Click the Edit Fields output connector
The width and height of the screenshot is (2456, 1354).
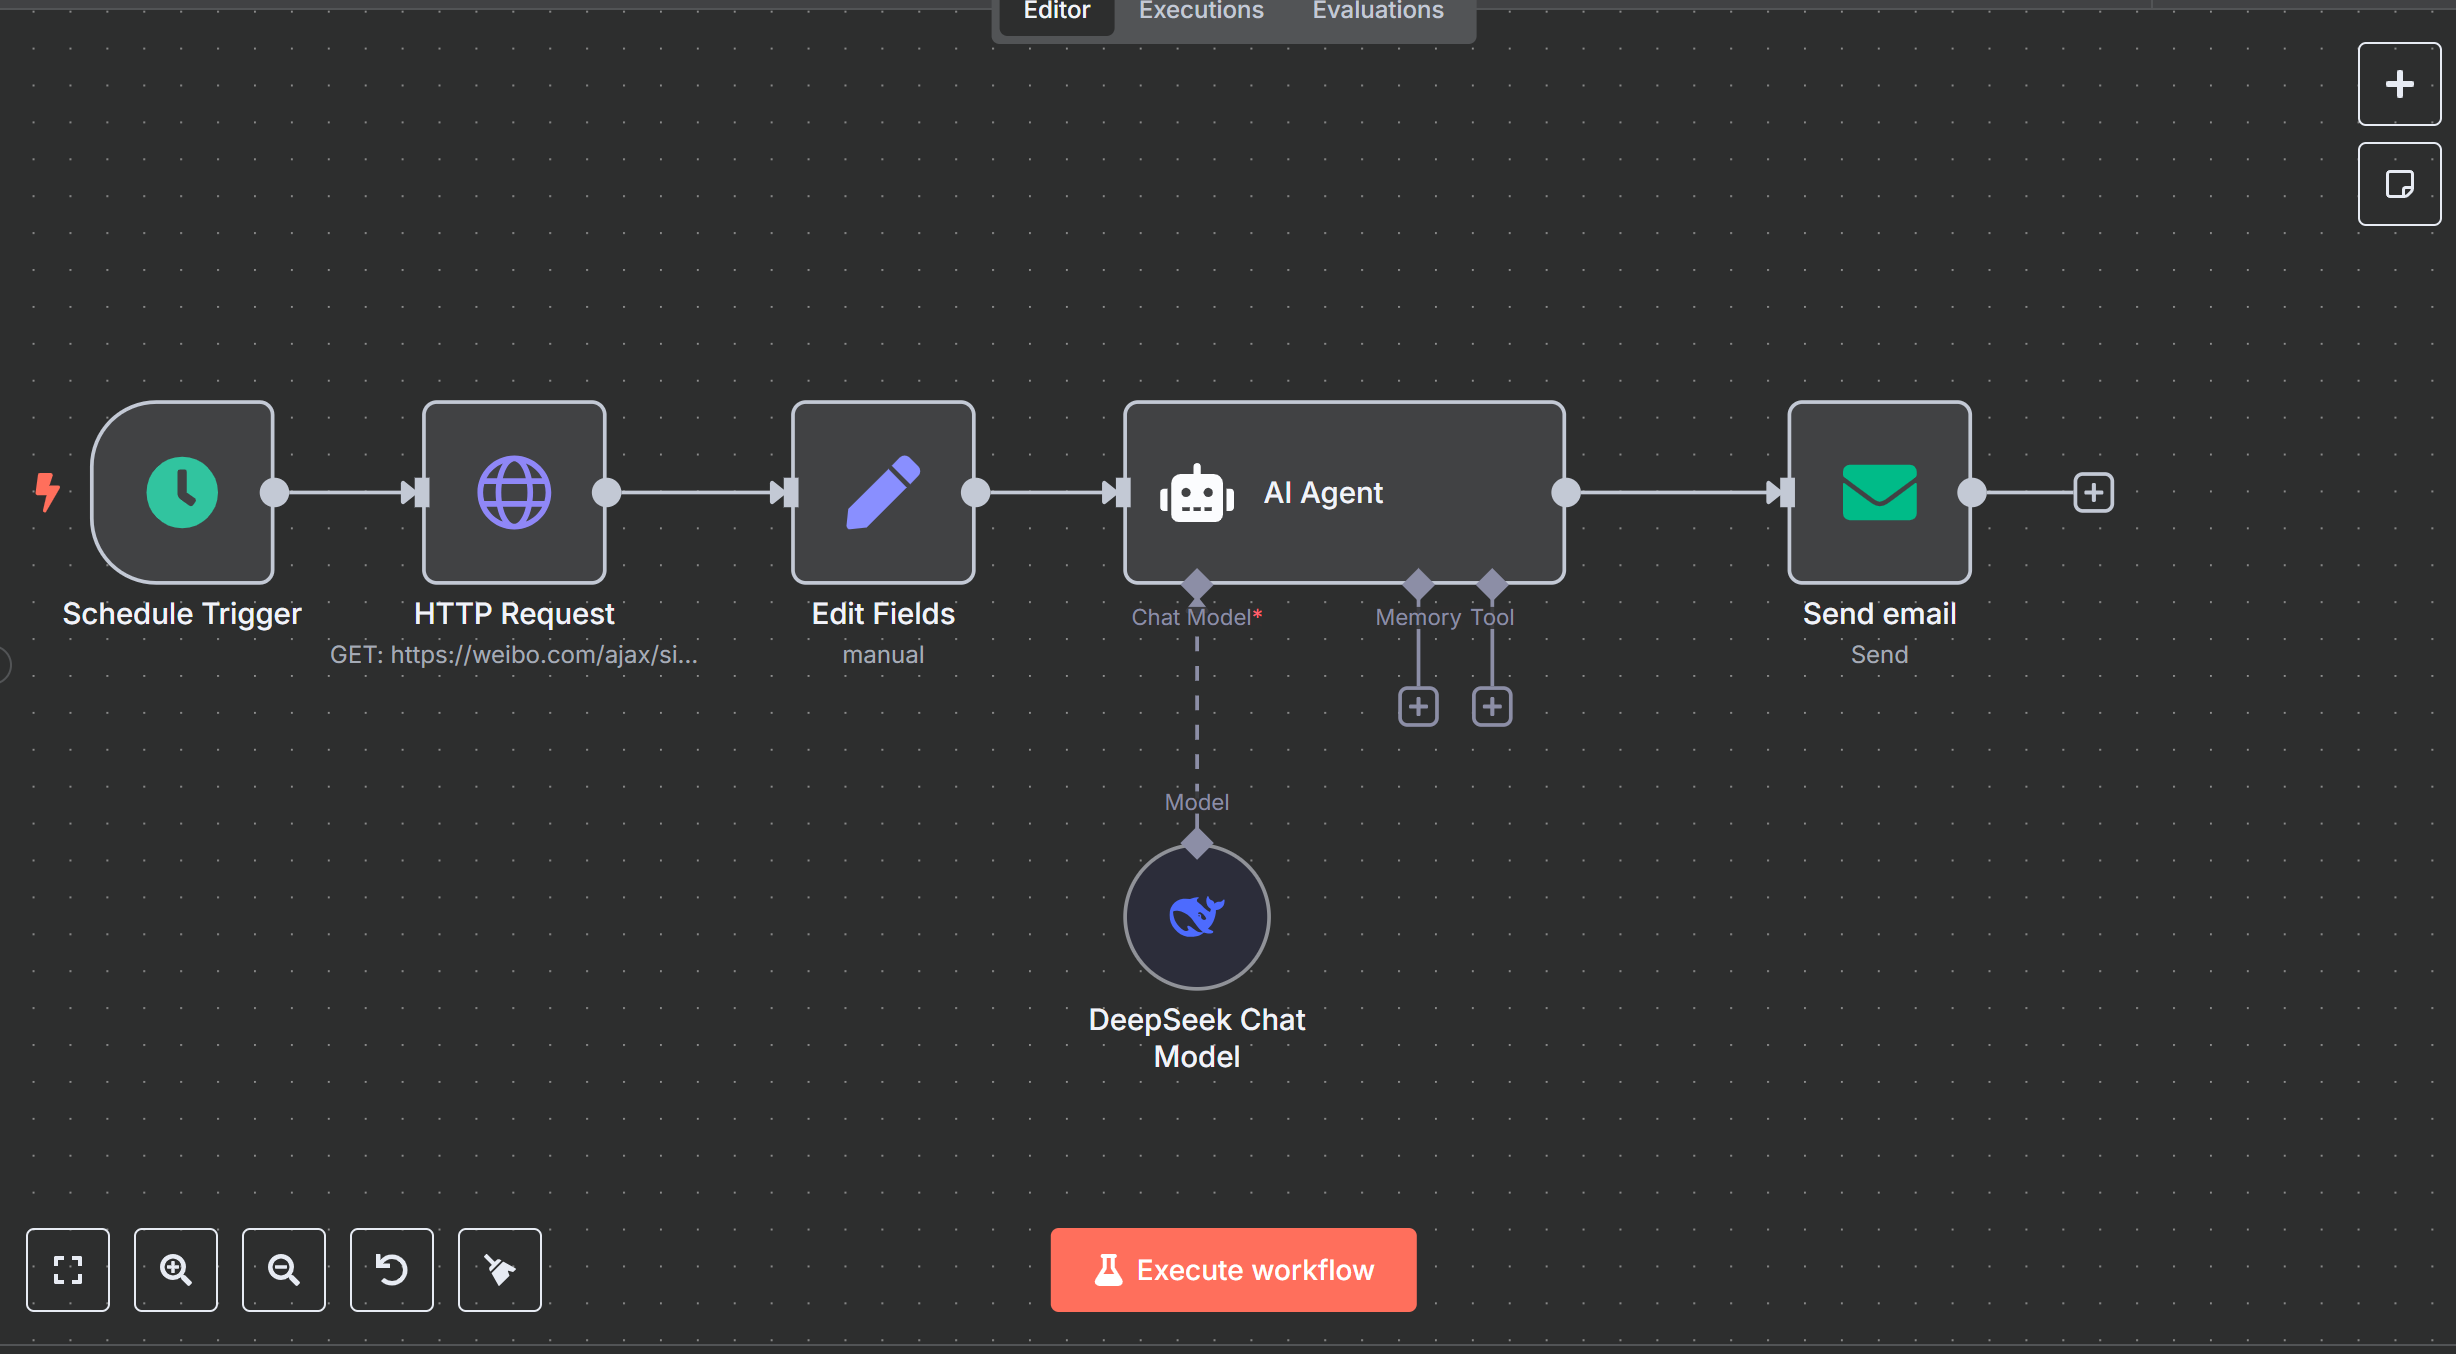pos(976,492)
